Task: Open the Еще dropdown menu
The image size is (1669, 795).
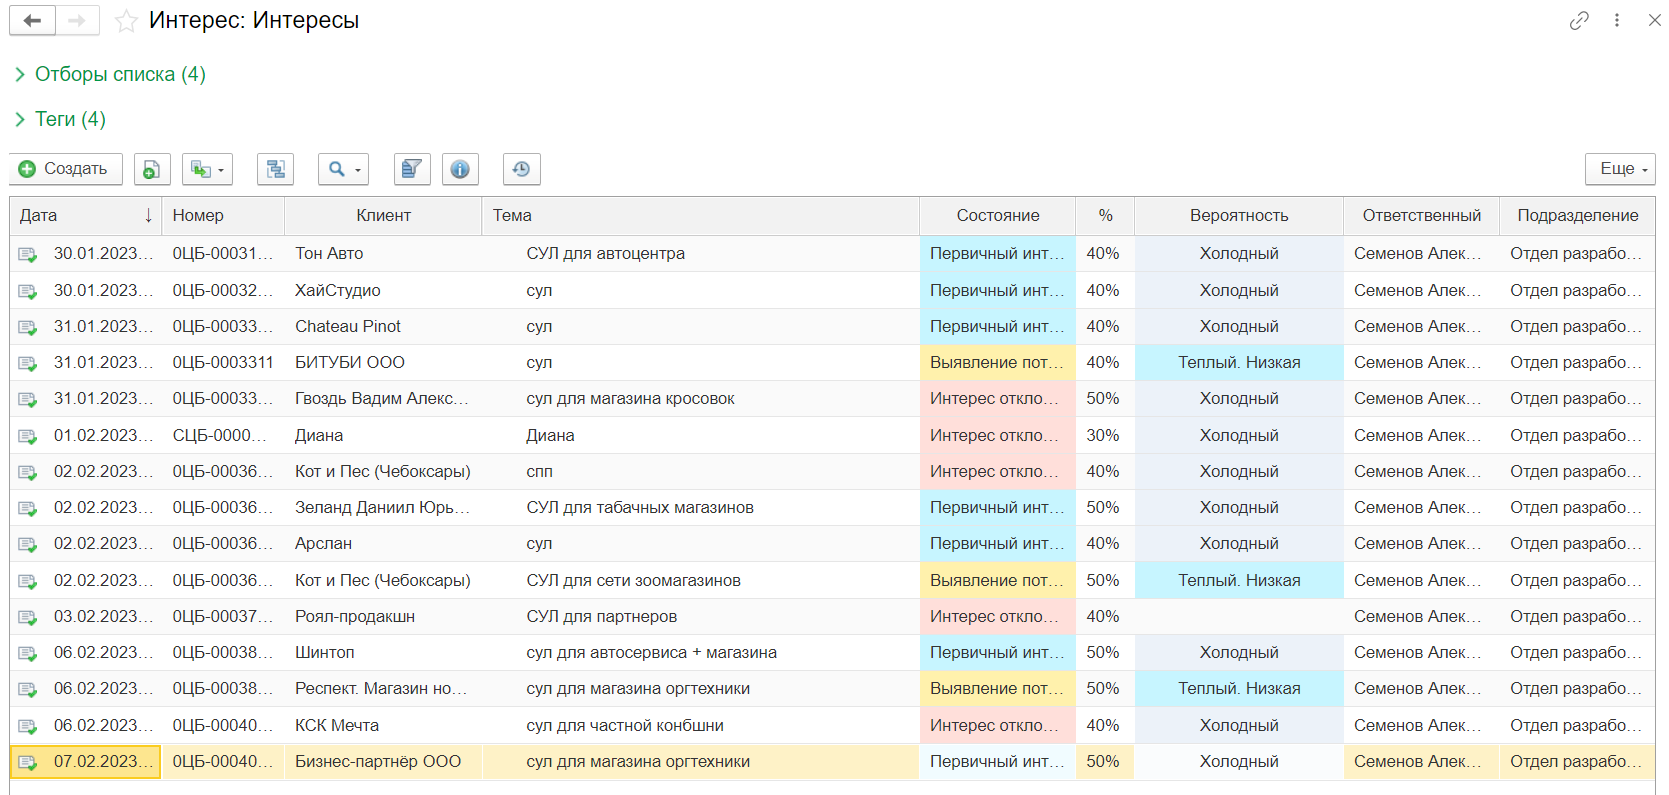Action: click(1620, 169)
